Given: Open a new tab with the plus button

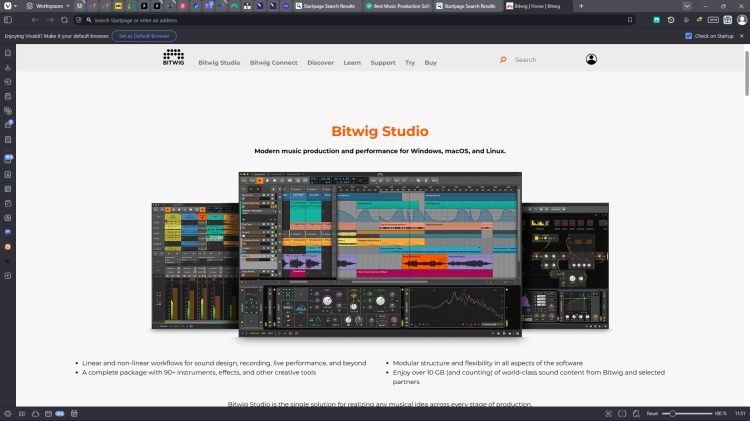Looking at the screenshot, I should [x=581, y=6].
